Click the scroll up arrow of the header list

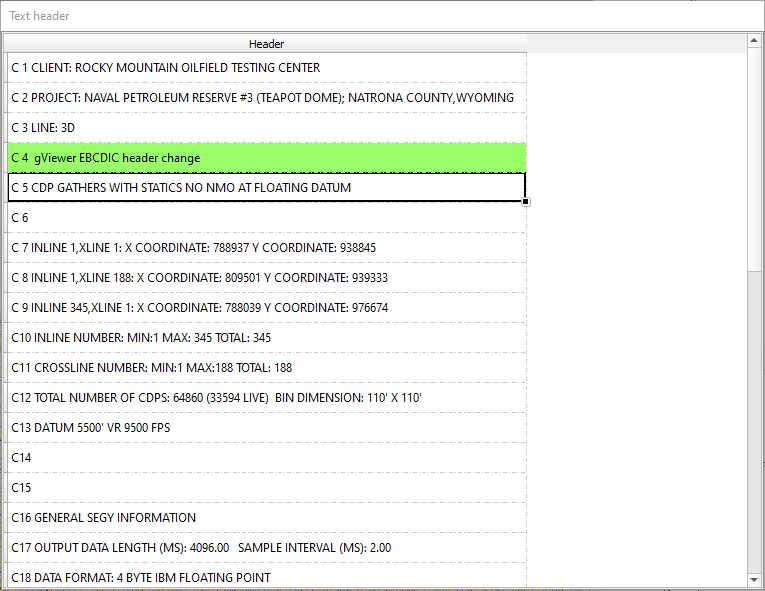coord(754,41)
